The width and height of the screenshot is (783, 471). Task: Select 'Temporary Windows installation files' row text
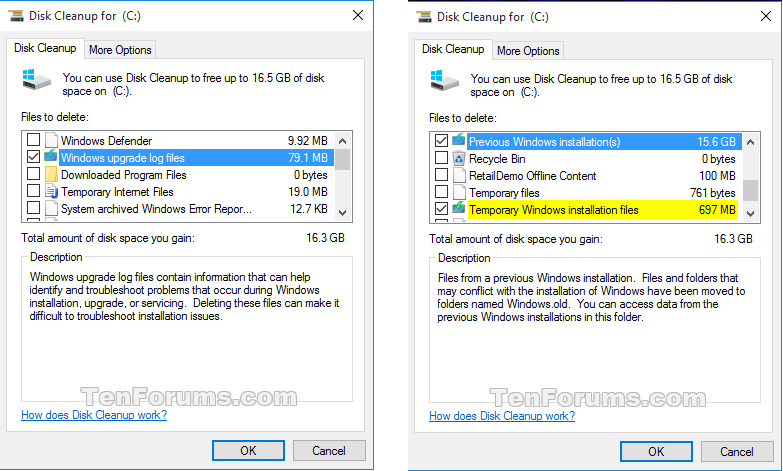[x=554, y=210]
